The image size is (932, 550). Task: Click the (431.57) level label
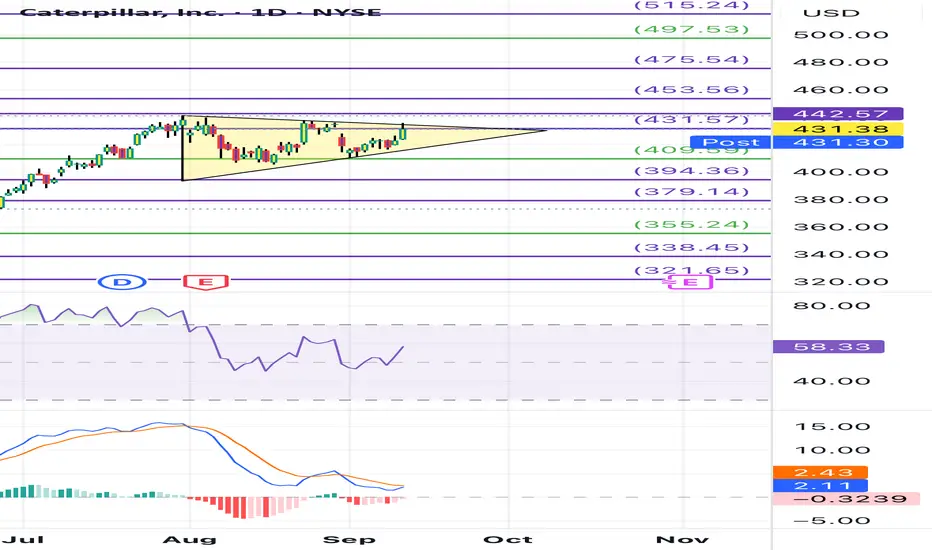691,120
